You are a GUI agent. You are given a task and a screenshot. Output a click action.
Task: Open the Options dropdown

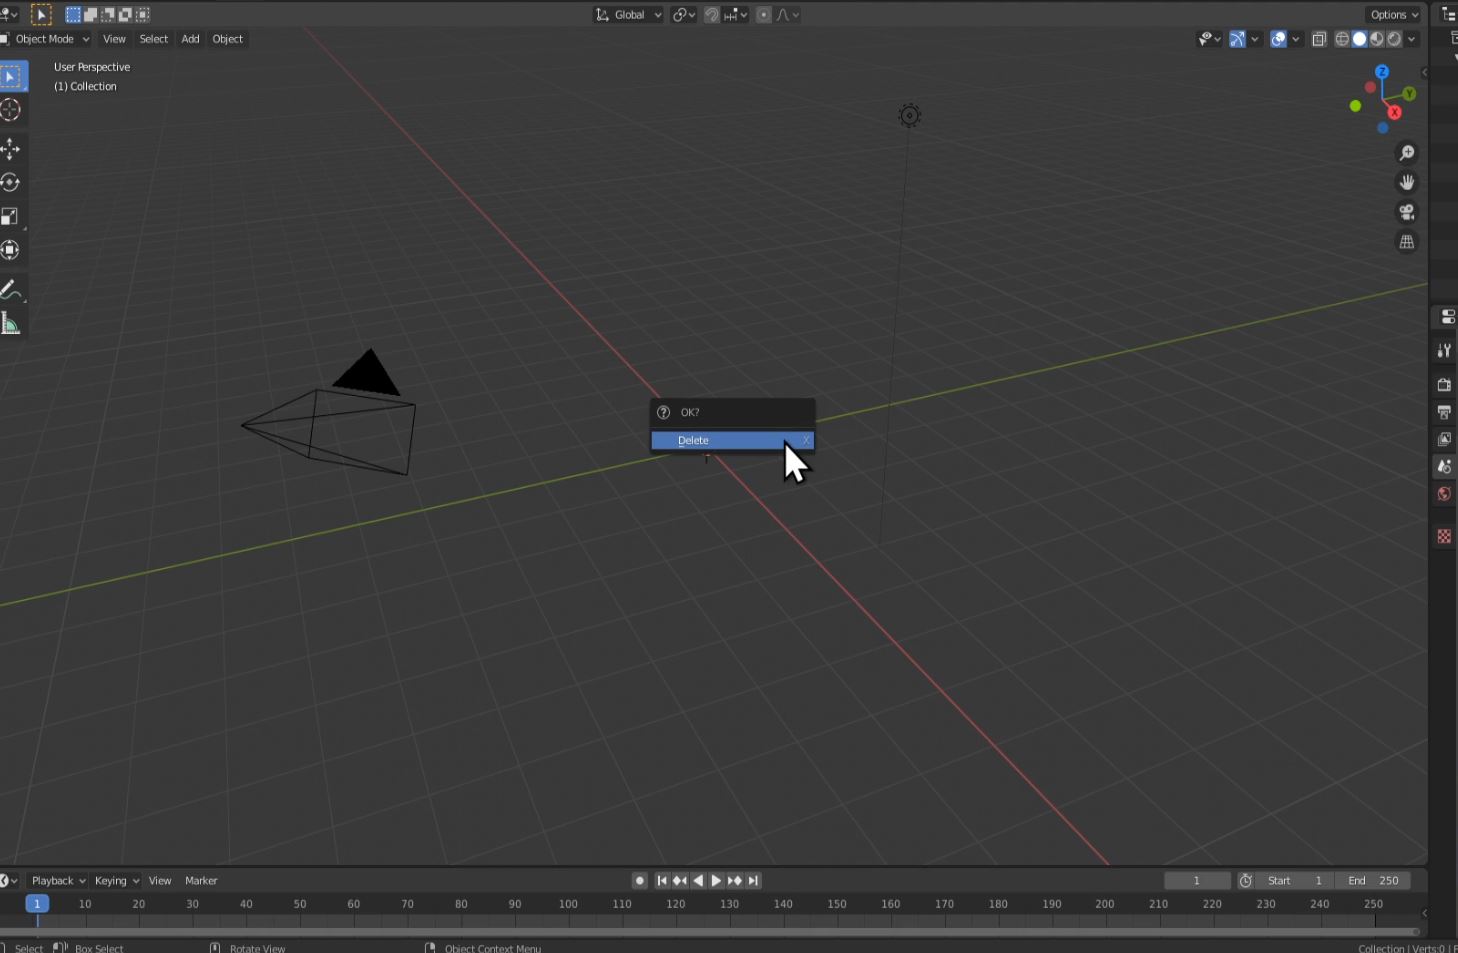point(1394,15)
